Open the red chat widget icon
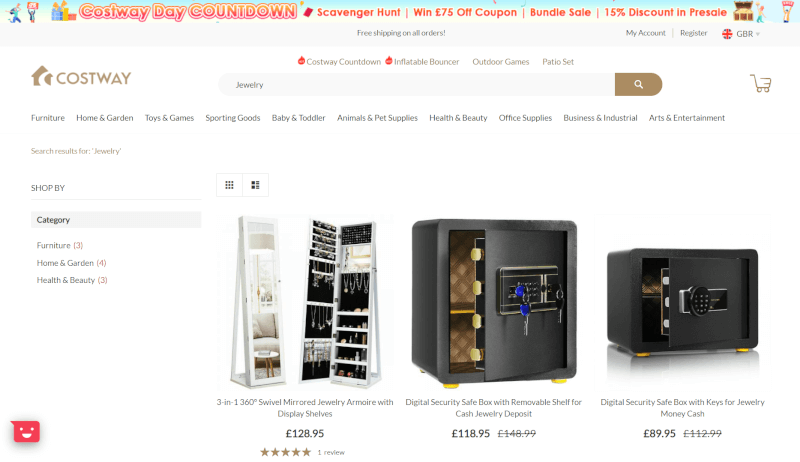The height and width of the screenshot is (462, 800). coord(26,431)
